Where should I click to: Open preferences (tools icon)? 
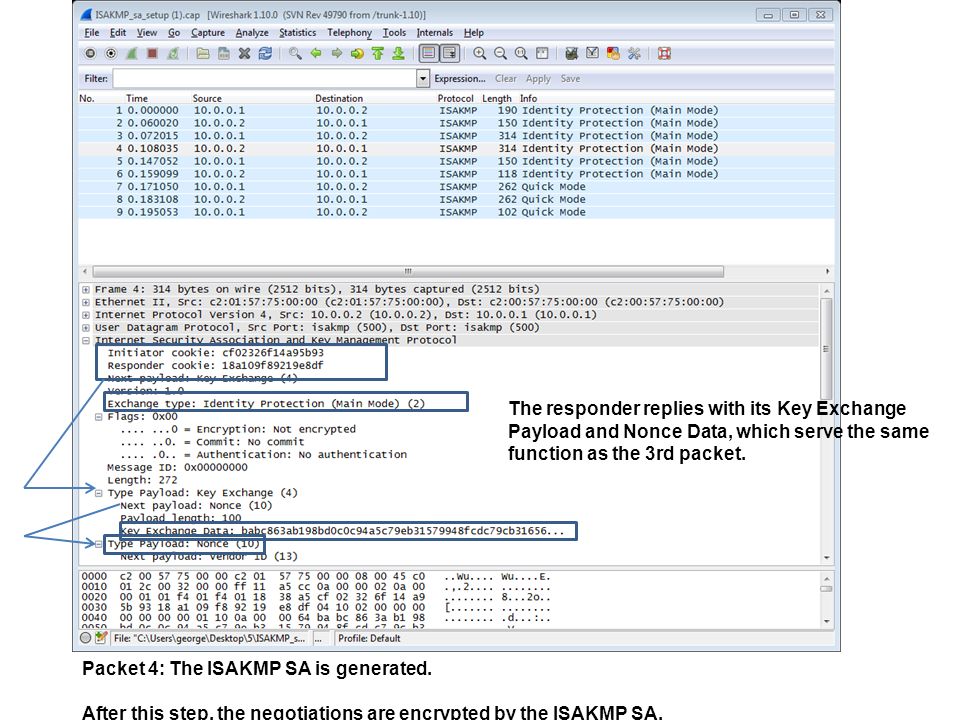(x=634, y=54)
